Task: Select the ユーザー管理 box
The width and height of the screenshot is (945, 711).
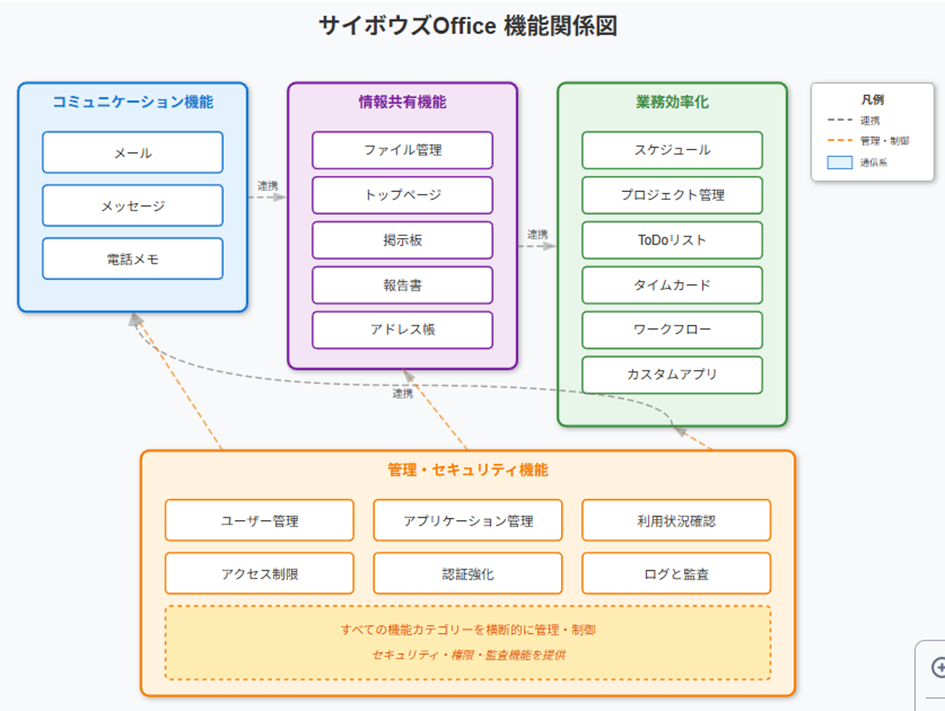Action: pyautogui.click(x=259, y=521)
